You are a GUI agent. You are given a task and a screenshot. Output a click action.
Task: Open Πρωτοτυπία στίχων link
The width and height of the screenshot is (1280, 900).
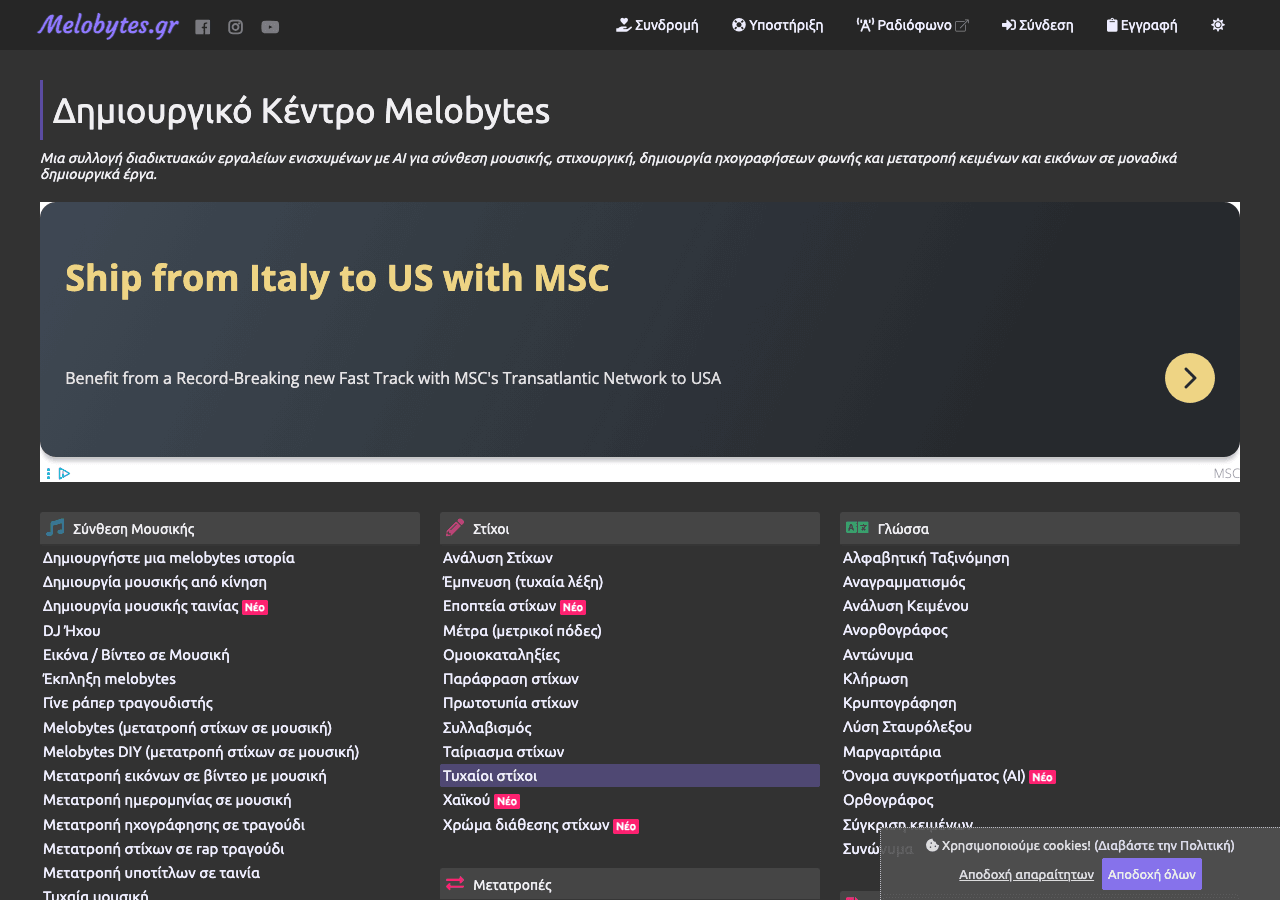(511, 702)
